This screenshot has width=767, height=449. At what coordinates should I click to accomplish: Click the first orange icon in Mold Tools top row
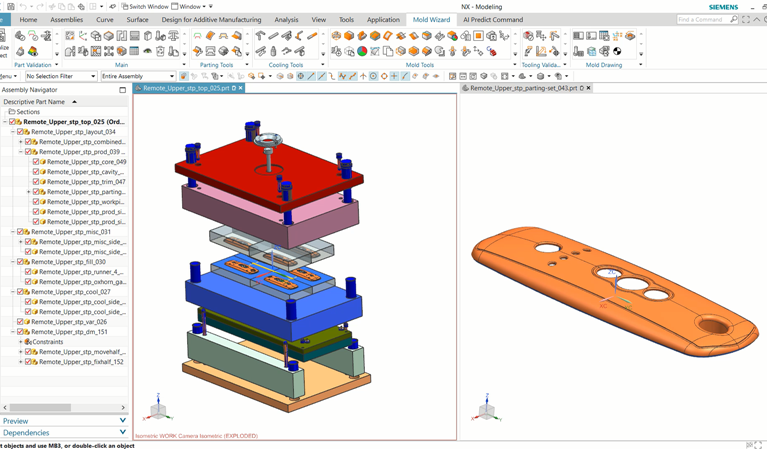(x=336, y=36)
